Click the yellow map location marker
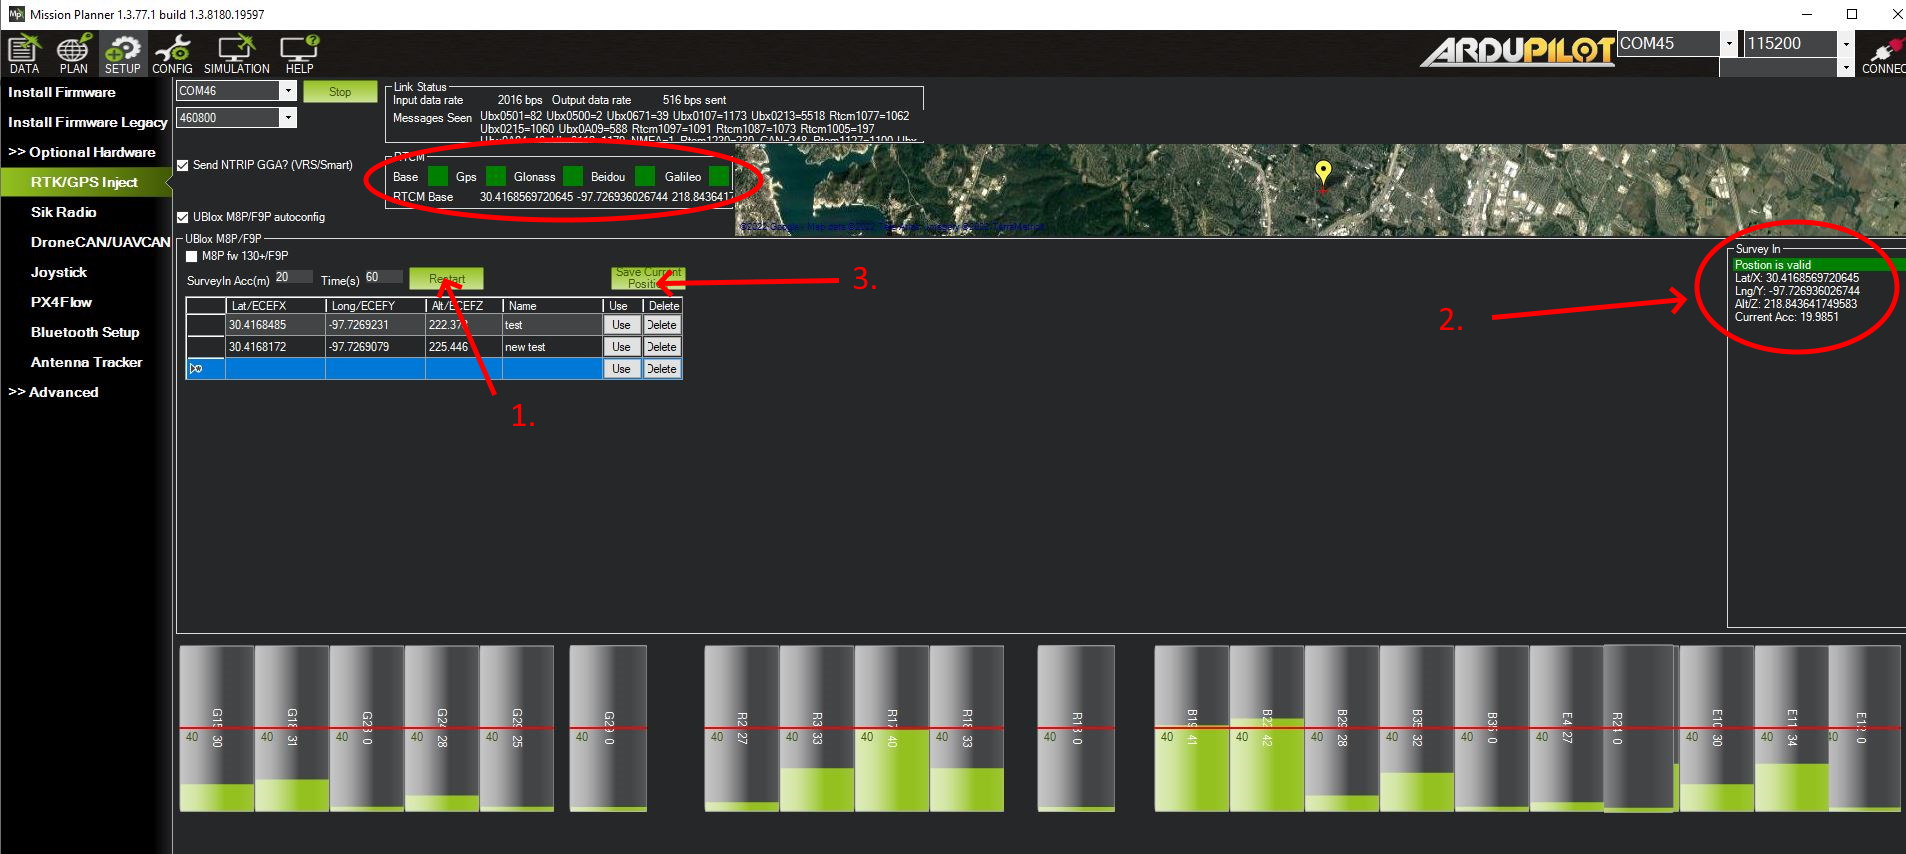Viewport: 1906px width, 854px height. pos(1323,173)
